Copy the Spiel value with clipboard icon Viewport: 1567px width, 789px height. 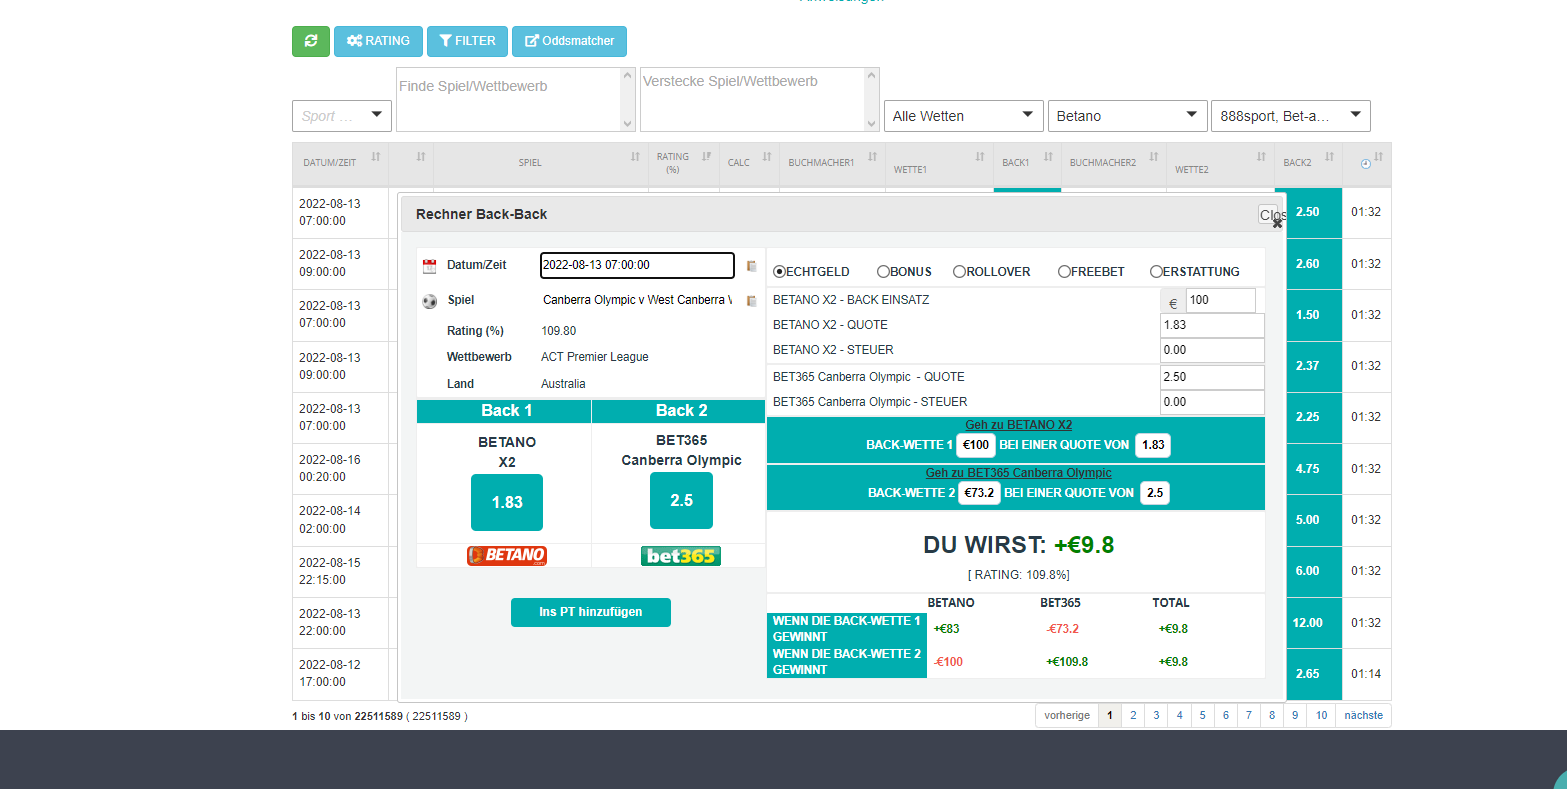click(752, 301)
